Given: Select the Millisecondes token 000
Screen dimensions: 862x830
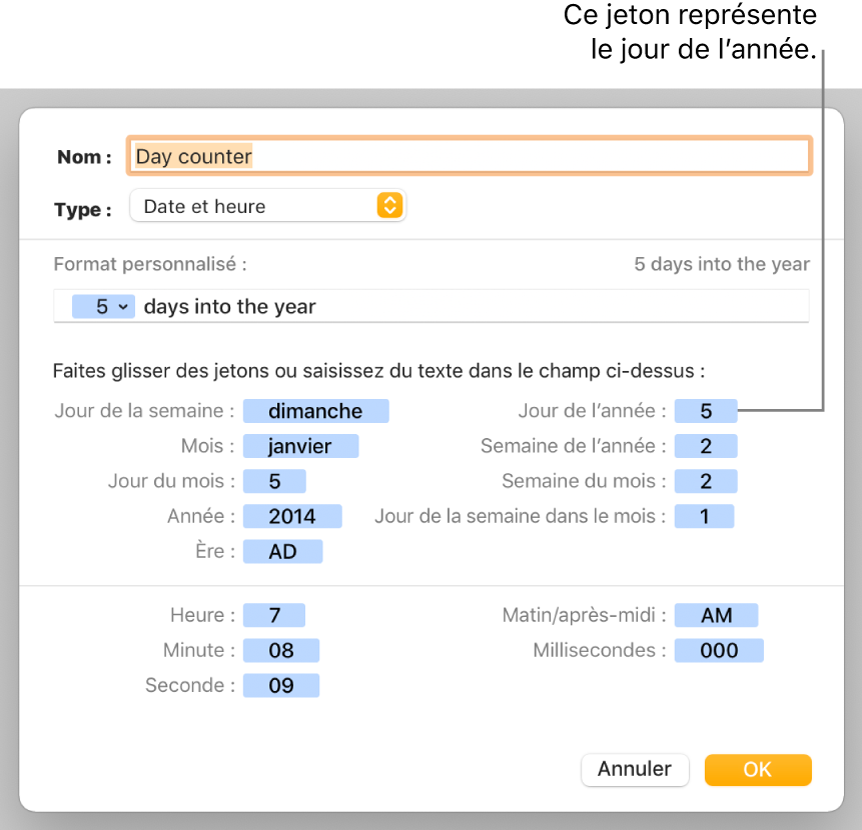Looking at the screenshot, I should click(718, 651).
